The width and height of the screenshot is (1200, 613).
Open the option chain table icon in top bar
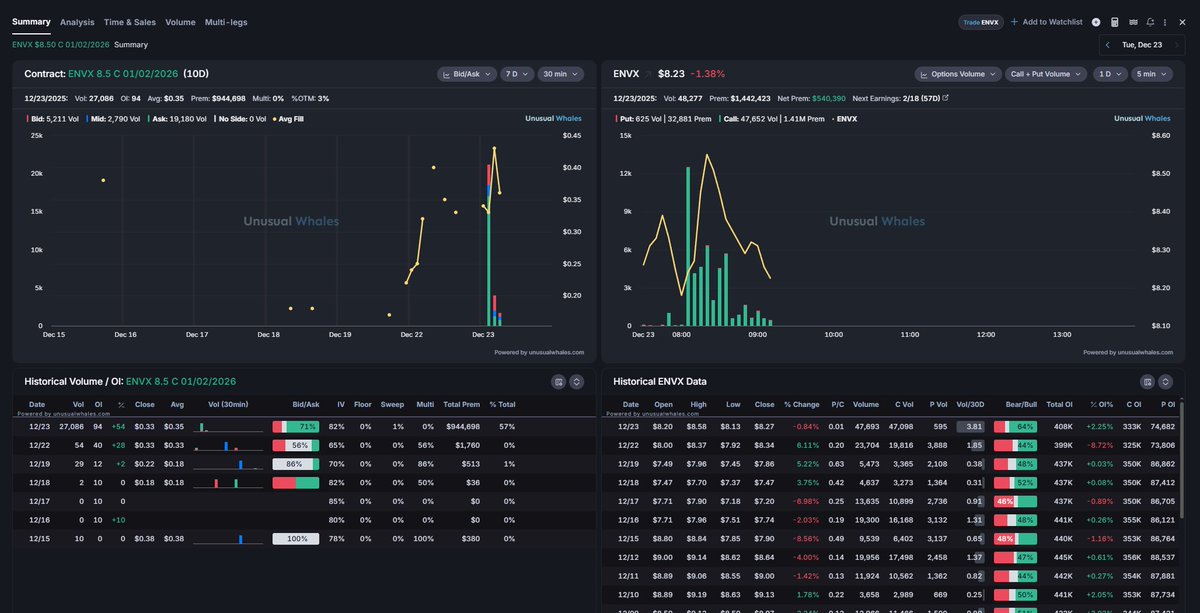click(x=1133, y=22)
